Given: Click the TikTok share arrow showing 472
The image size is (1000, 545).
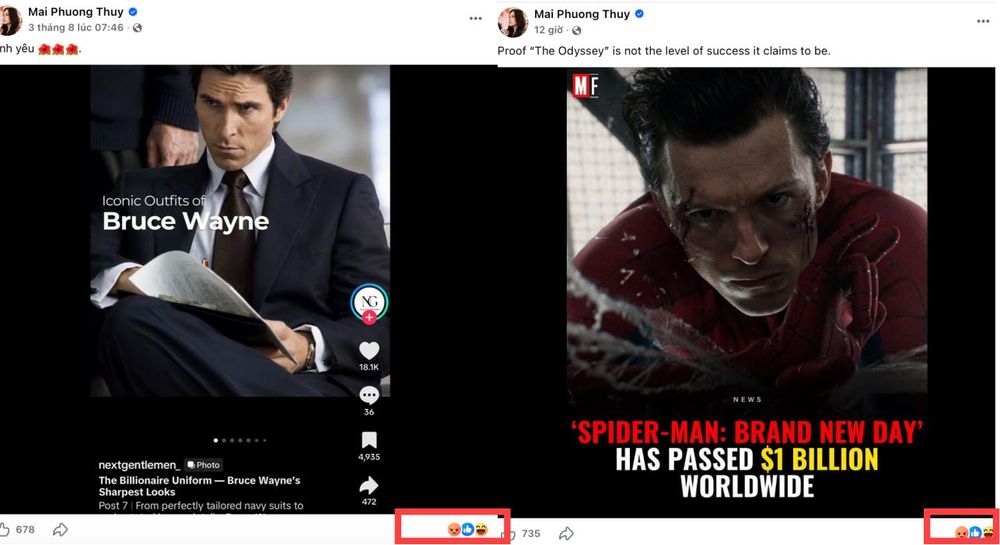Looking at the screenshot, I should tap(369, 486).
